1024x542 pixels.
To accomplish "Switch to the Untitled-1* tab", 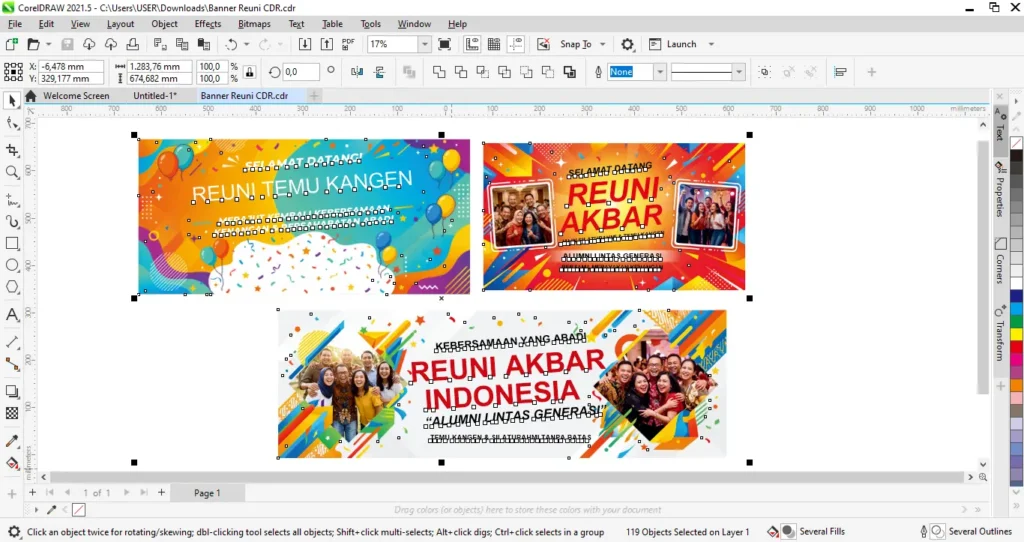I will point(155,95).
